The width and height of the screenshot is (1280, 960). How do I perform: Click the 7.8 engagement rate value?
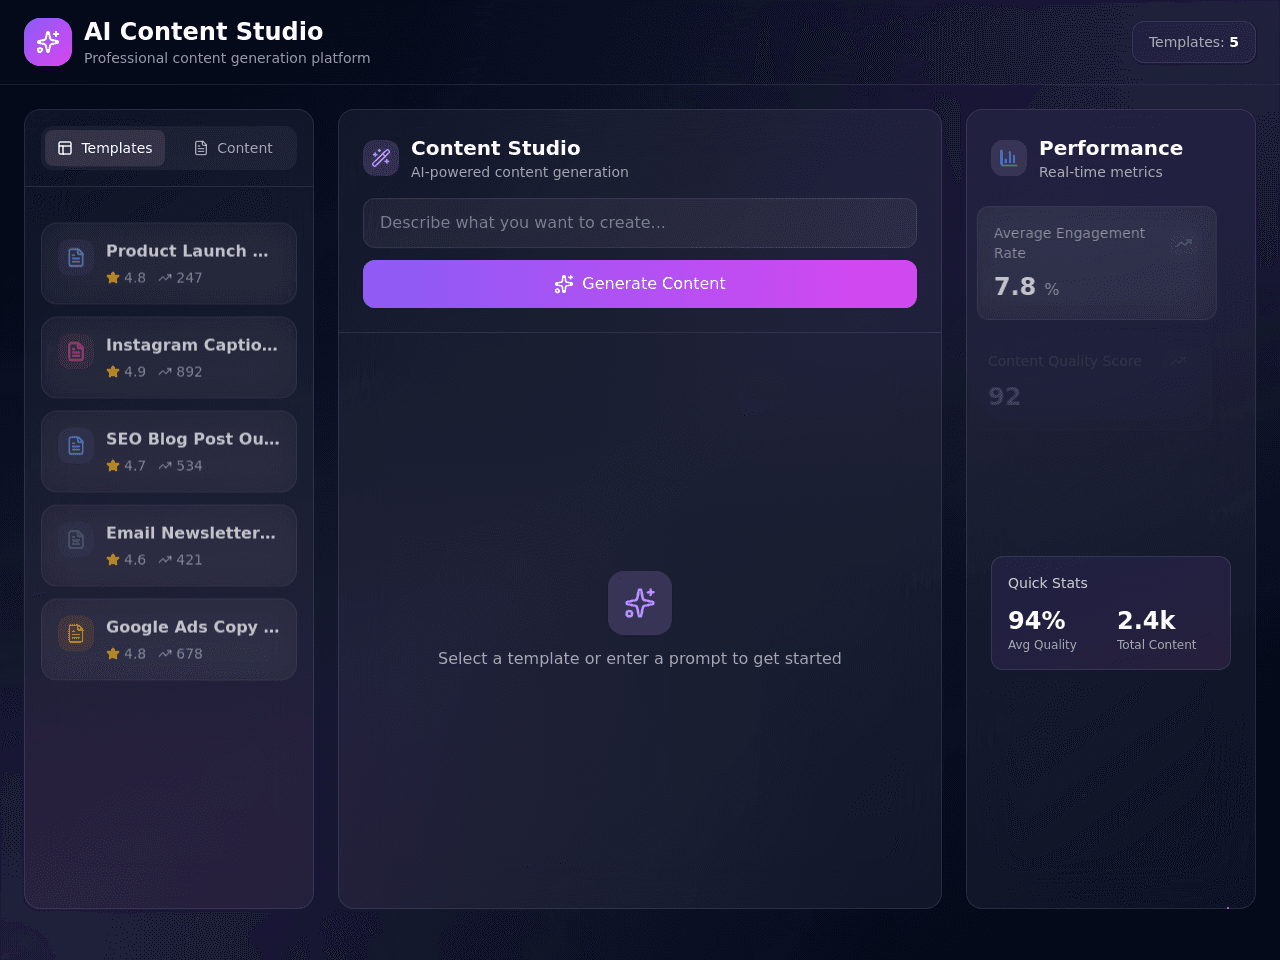1015,287
